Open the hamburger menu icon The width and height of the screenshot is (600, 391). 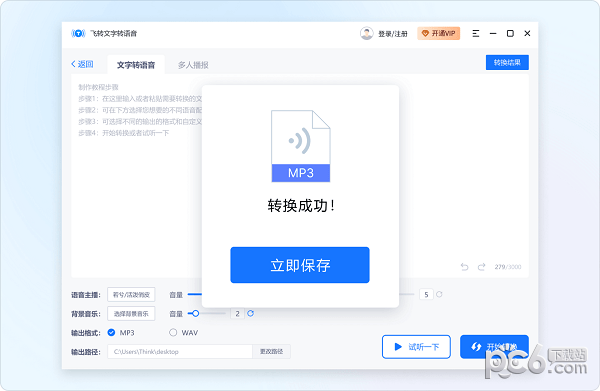pyautogui.click(x=476, y=34)
